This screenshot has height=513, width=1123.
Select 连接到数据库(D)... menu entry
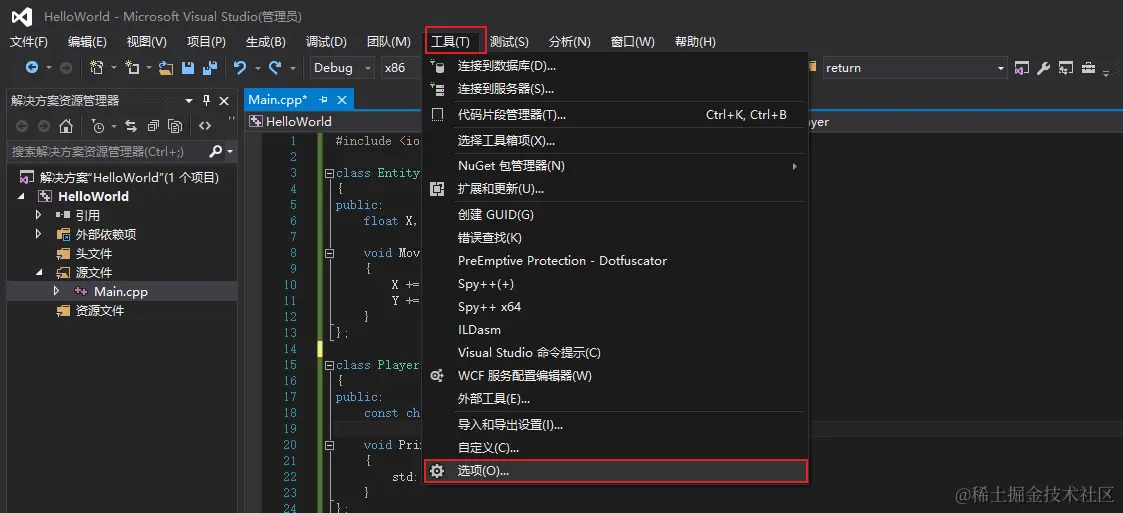(x=615, y=66)
